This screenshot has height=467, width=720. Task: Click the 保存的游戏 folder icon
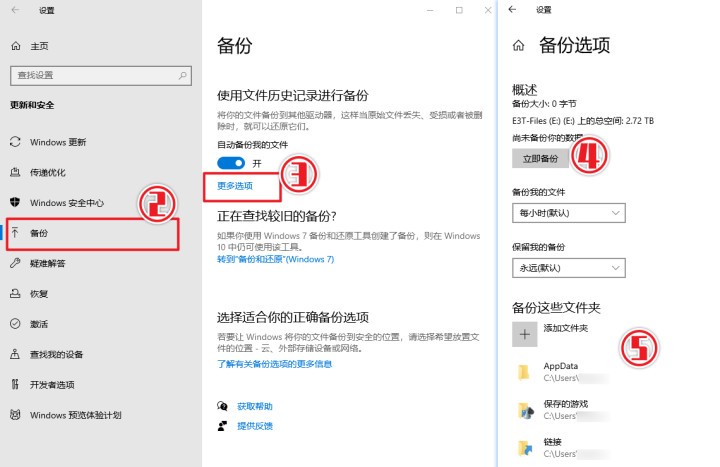[x=525, y=410]
